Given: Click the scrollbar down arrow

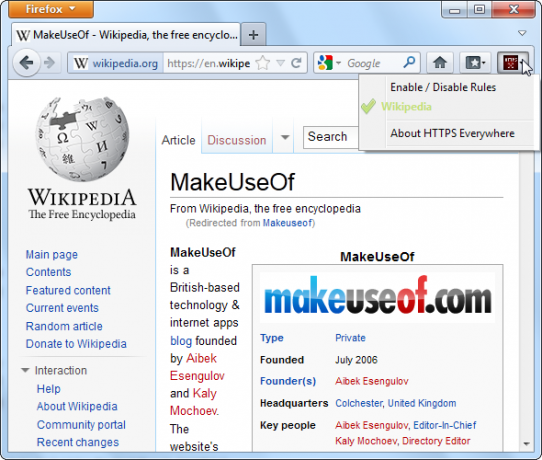Looking at the screenshot, I should [x=526, y=444].
